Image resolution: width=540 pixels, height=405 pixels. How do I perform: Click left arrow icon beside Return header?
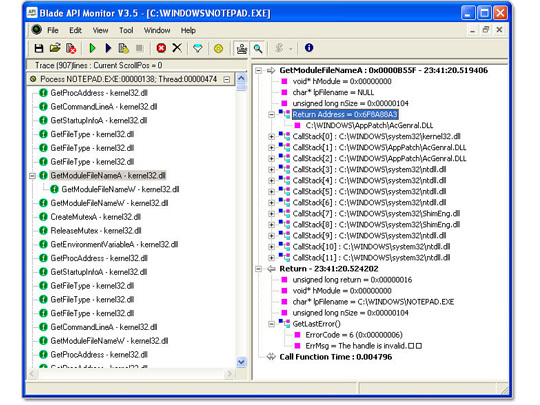pyautogui.click(x=271, y=269)
